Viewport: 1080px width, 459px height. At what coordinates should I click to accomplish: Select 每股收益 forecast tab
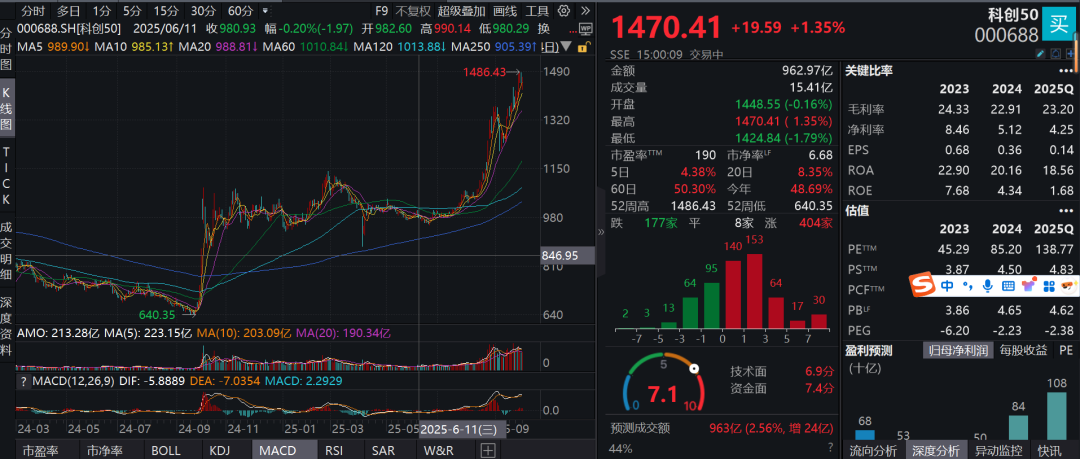pos(1023,351)
